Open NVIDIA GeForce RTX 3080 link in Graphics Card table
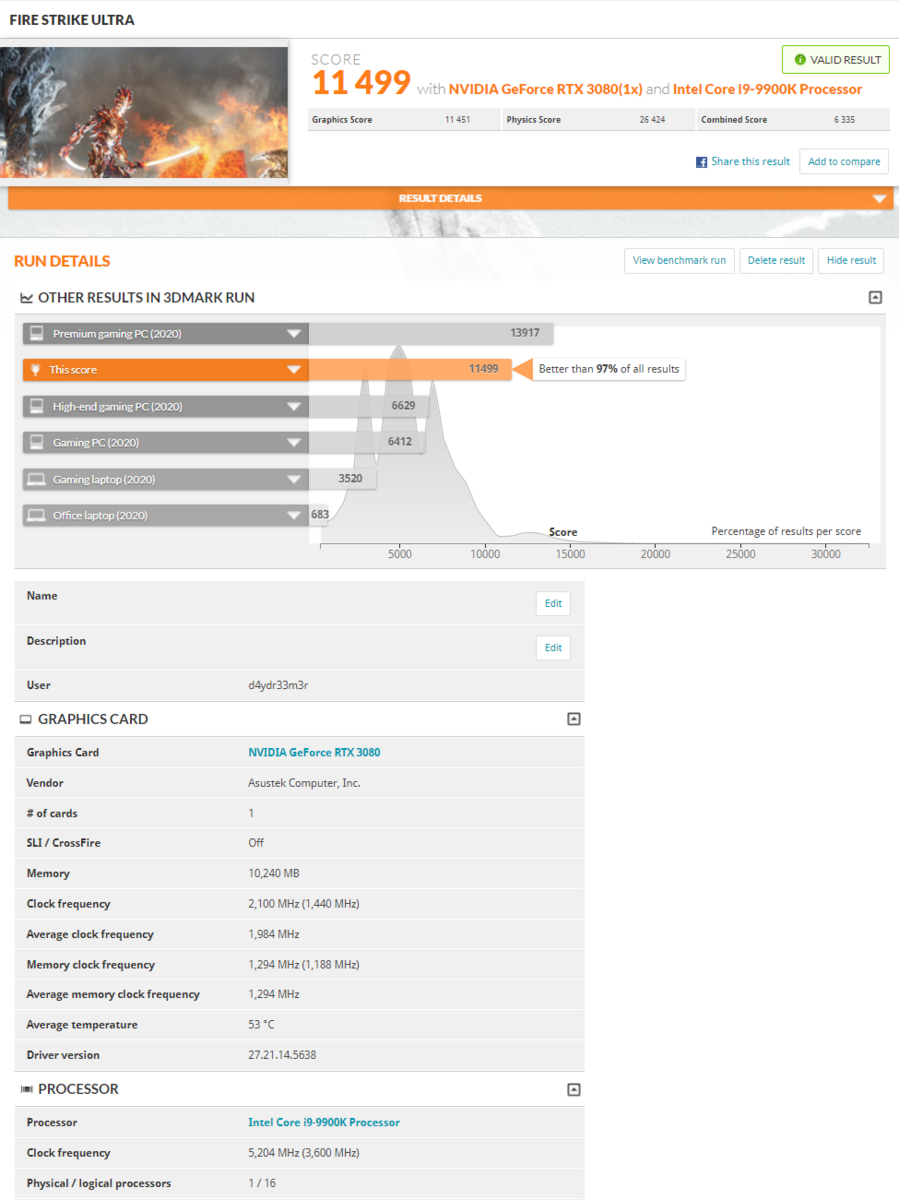The height and width of the screenshot is (1200, 899). (x=314, y=753)
